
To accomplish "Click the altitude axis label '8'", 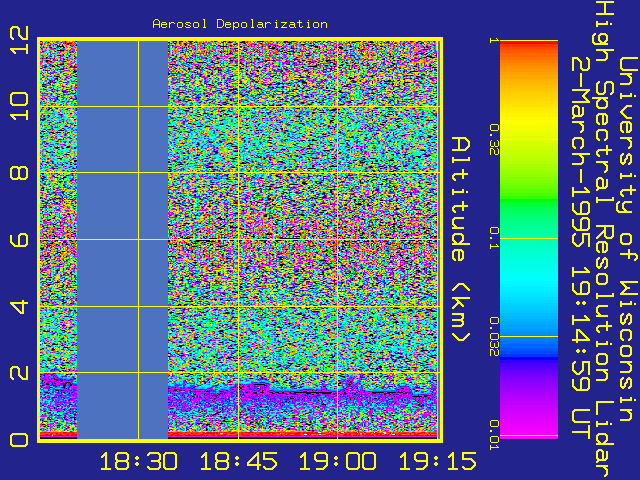I will pyautogui.click(x=20, y=173).
